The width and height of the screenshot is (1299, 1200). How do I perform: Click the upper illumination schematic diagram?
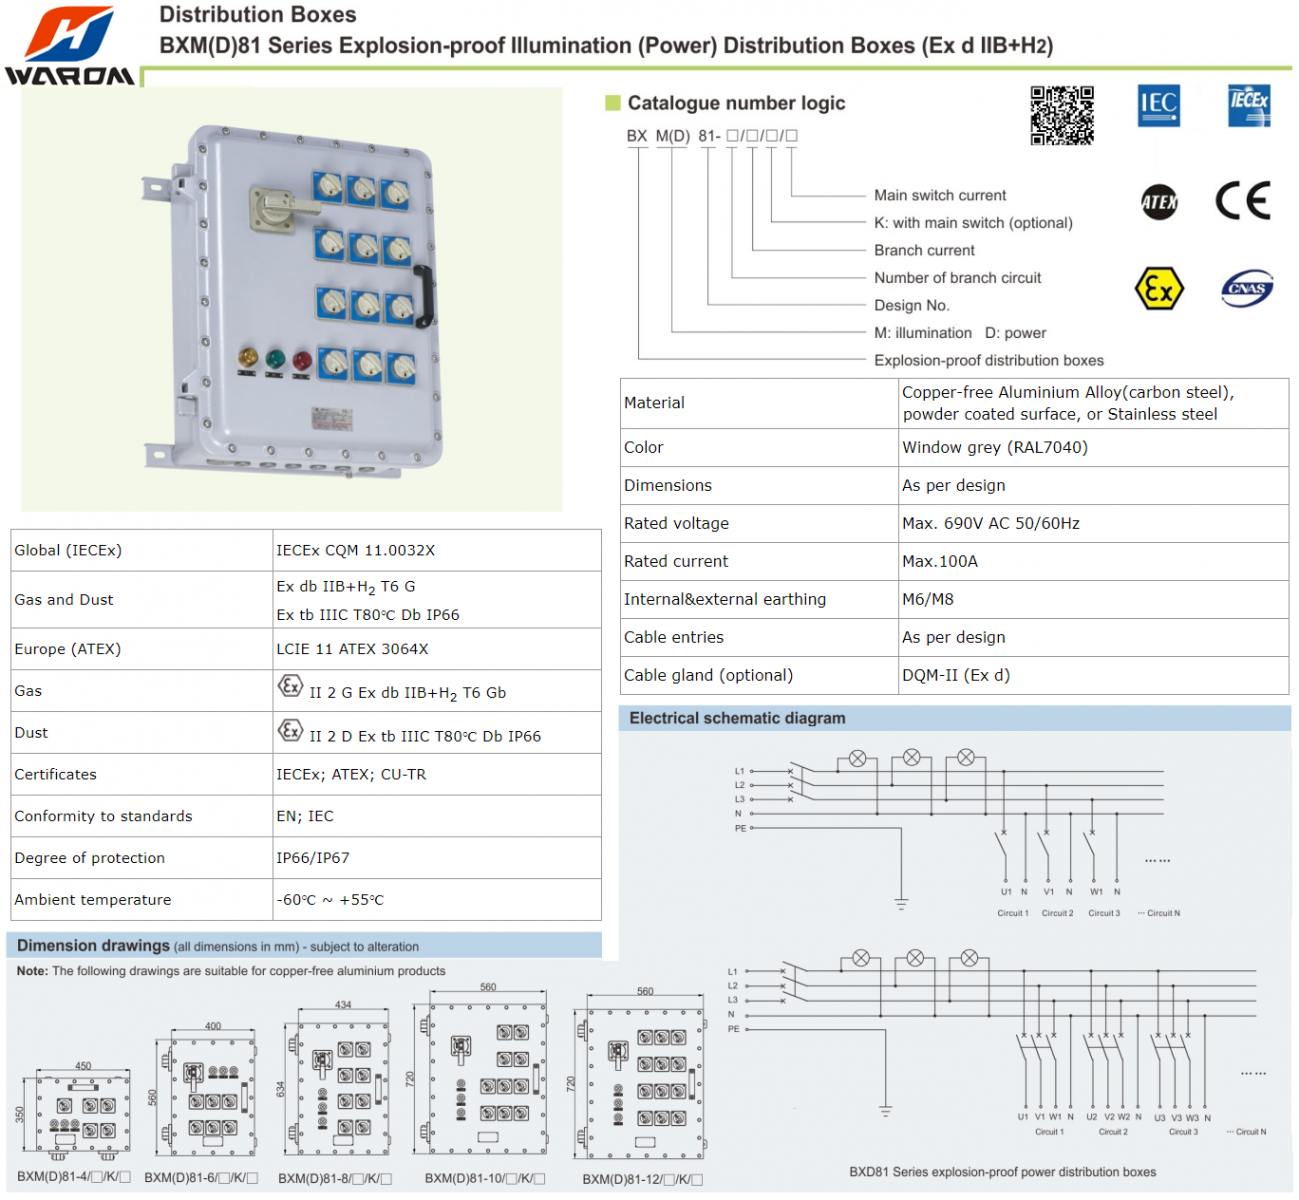[x=958, y=832]
